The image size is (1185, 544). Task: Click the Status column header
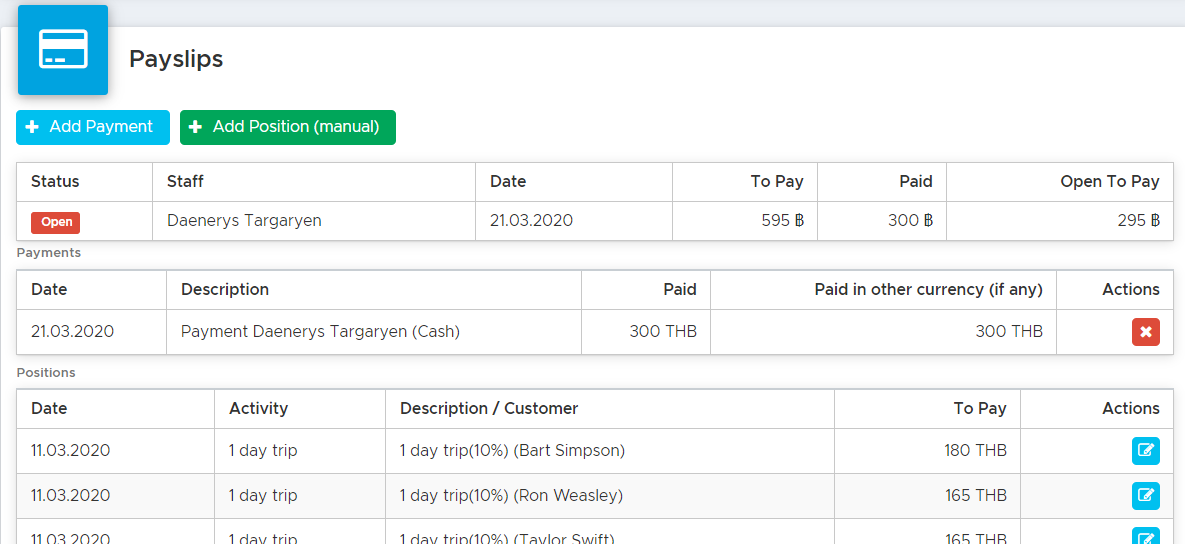pyautogui.click(x=55, y=181)
